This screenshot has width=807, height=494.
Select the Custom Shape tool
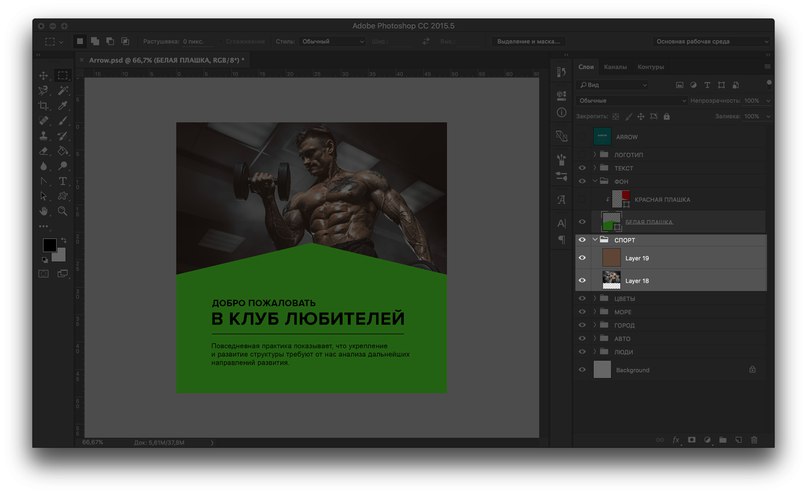[x=63, y=196]
